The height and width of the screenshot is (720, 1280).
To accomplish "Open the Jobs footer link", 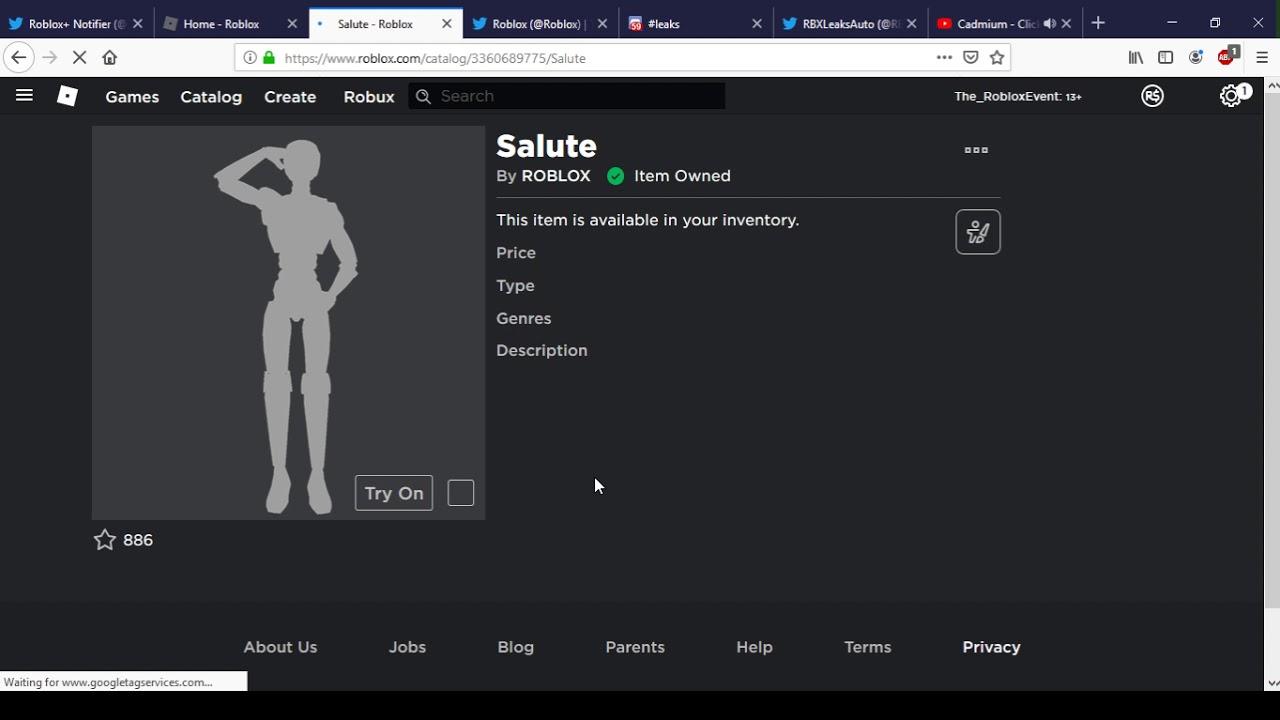I will point(407,647).
